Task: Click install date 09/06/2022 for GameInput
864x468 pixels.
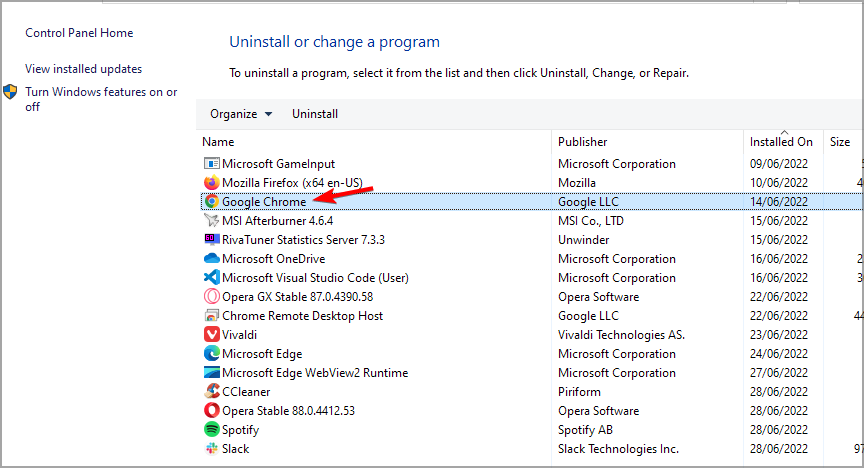Action: [779, 164]
